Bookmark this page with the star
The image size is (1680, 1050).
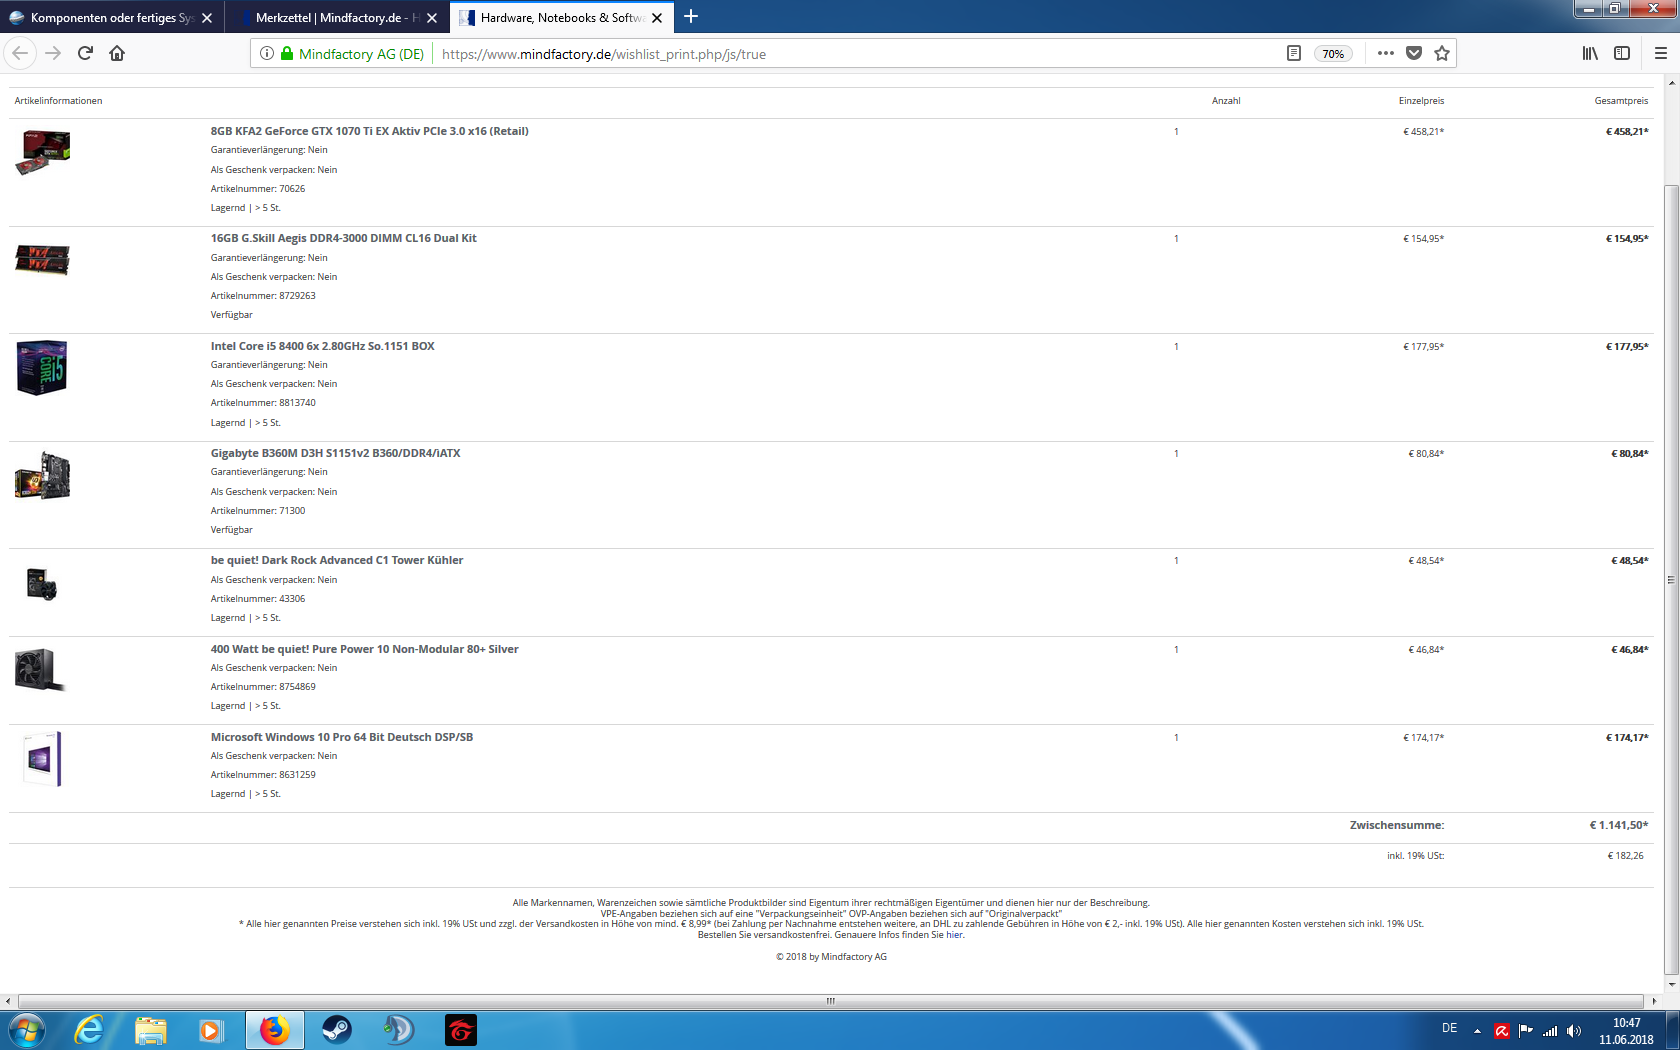pos(1442,54)
